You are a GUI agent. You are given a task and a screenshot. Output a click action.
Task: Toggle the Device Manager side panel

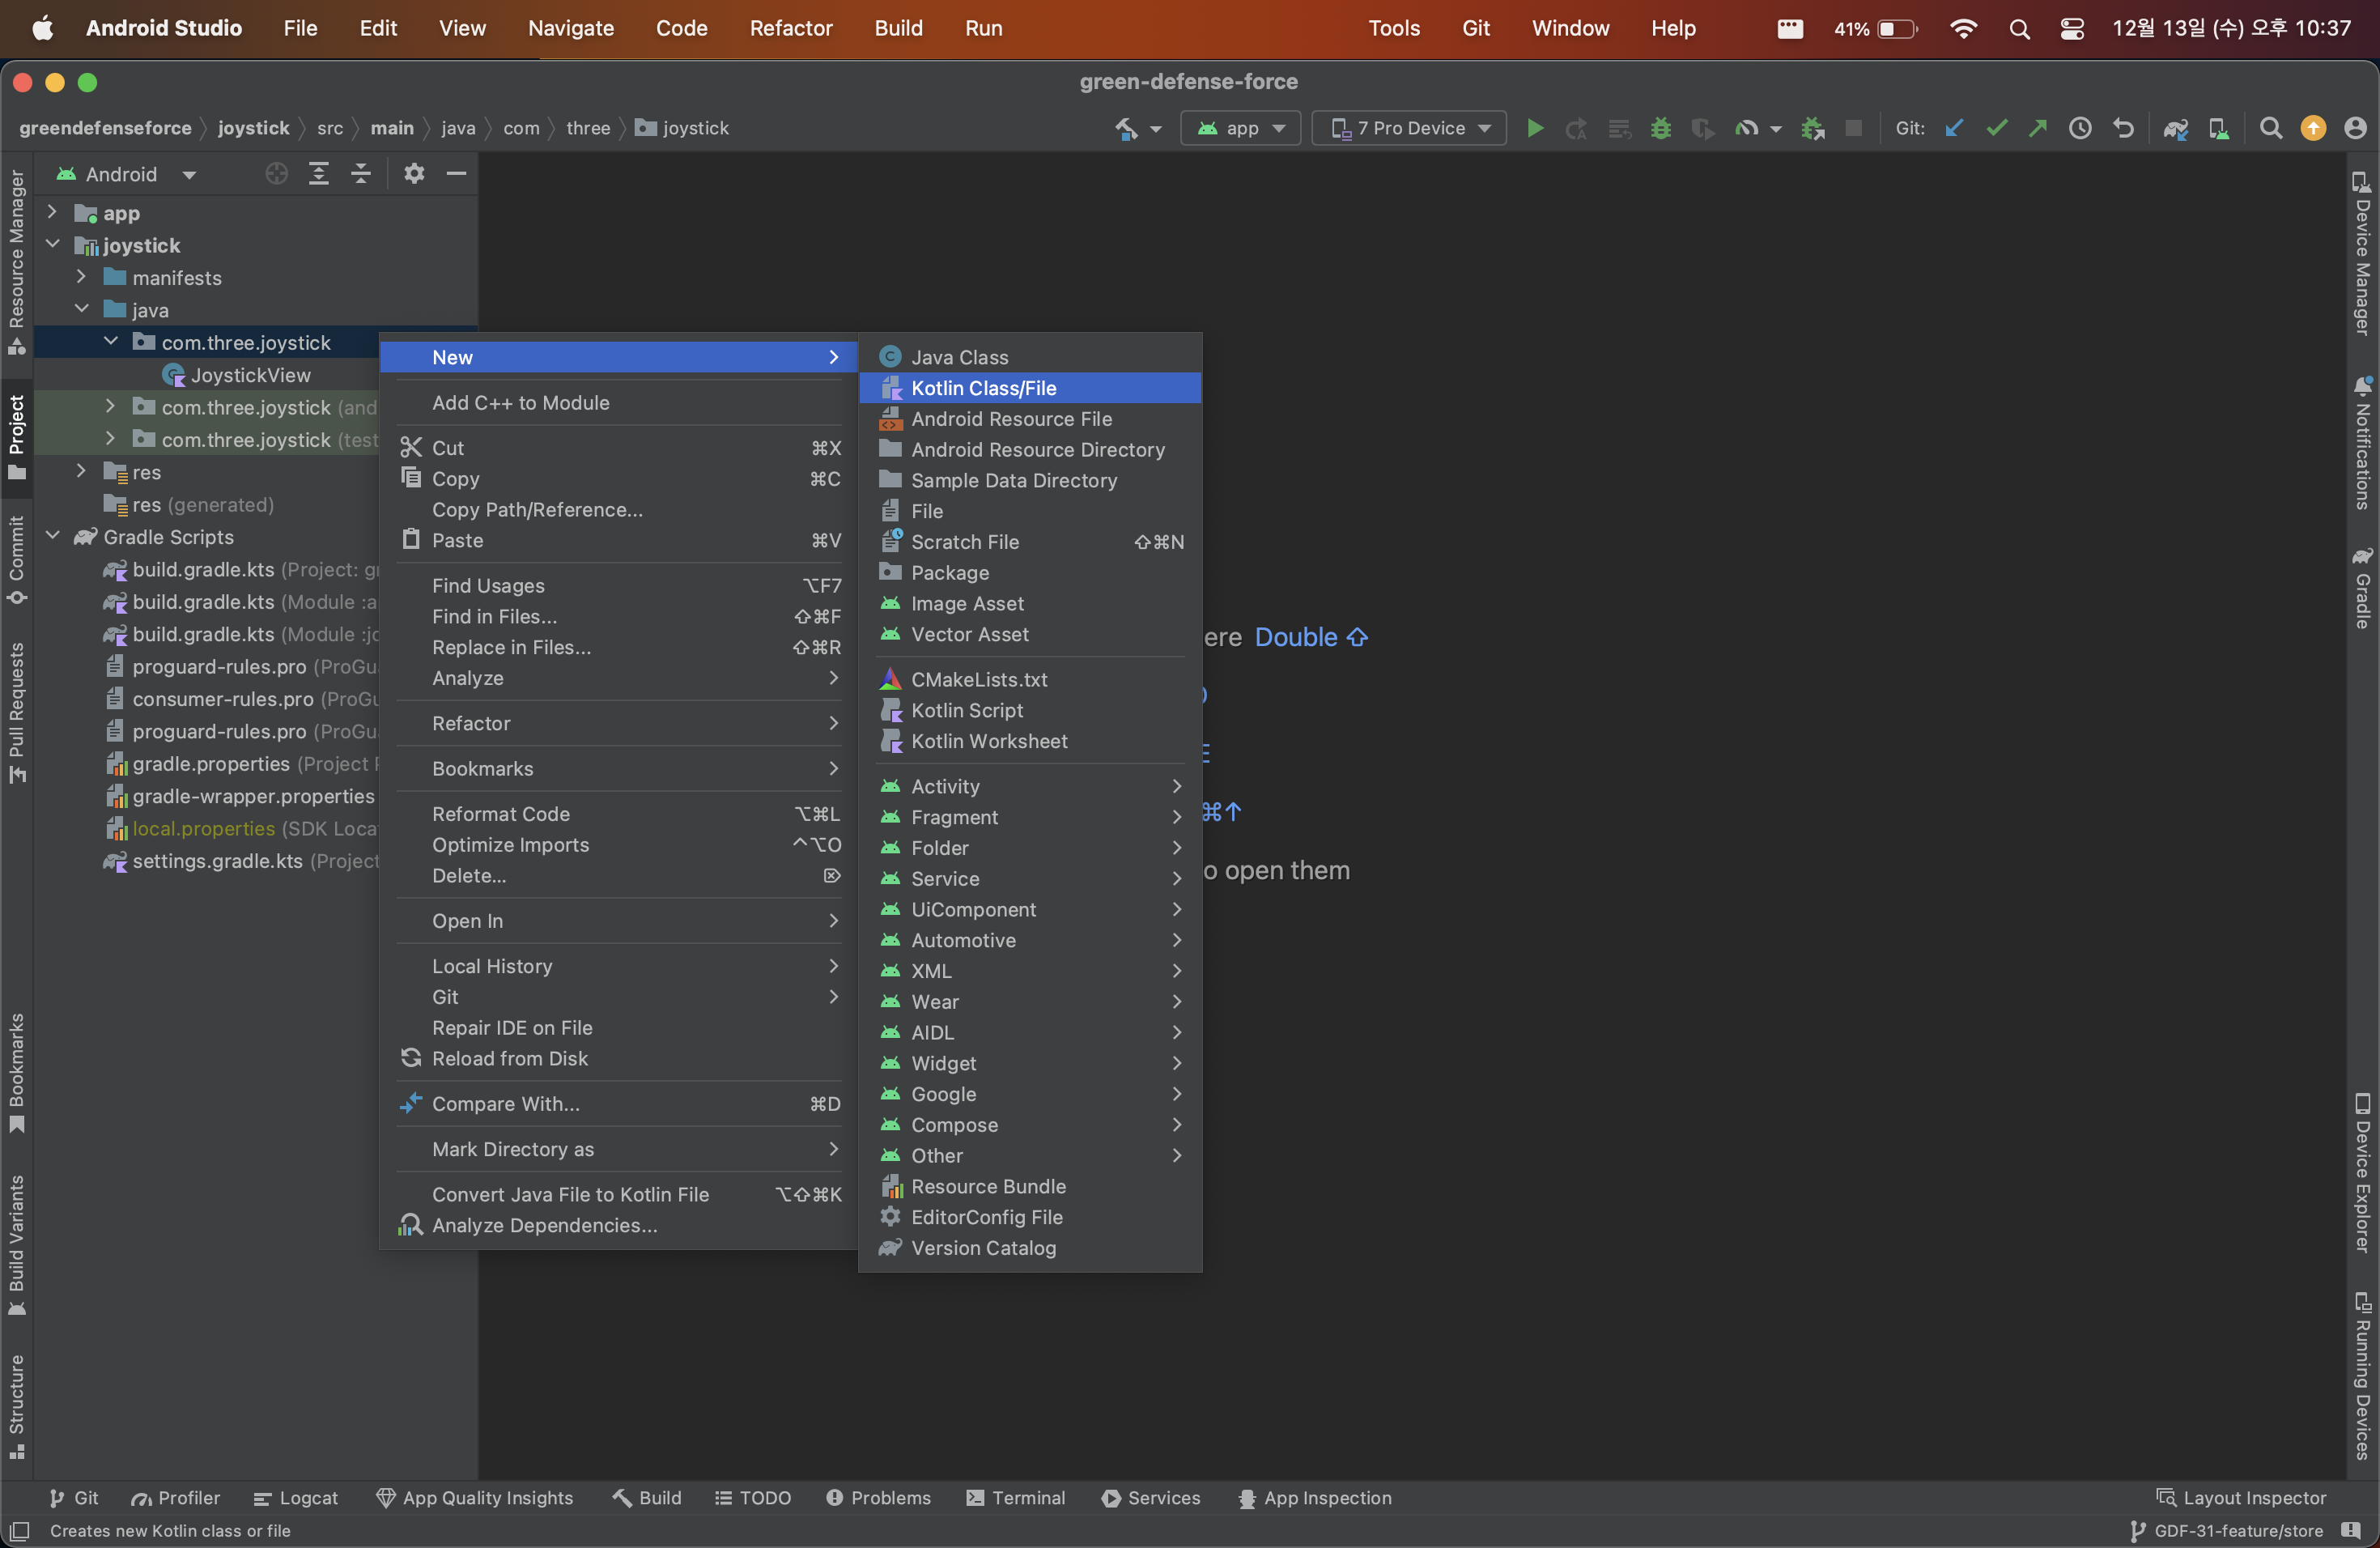point(2362,254)
